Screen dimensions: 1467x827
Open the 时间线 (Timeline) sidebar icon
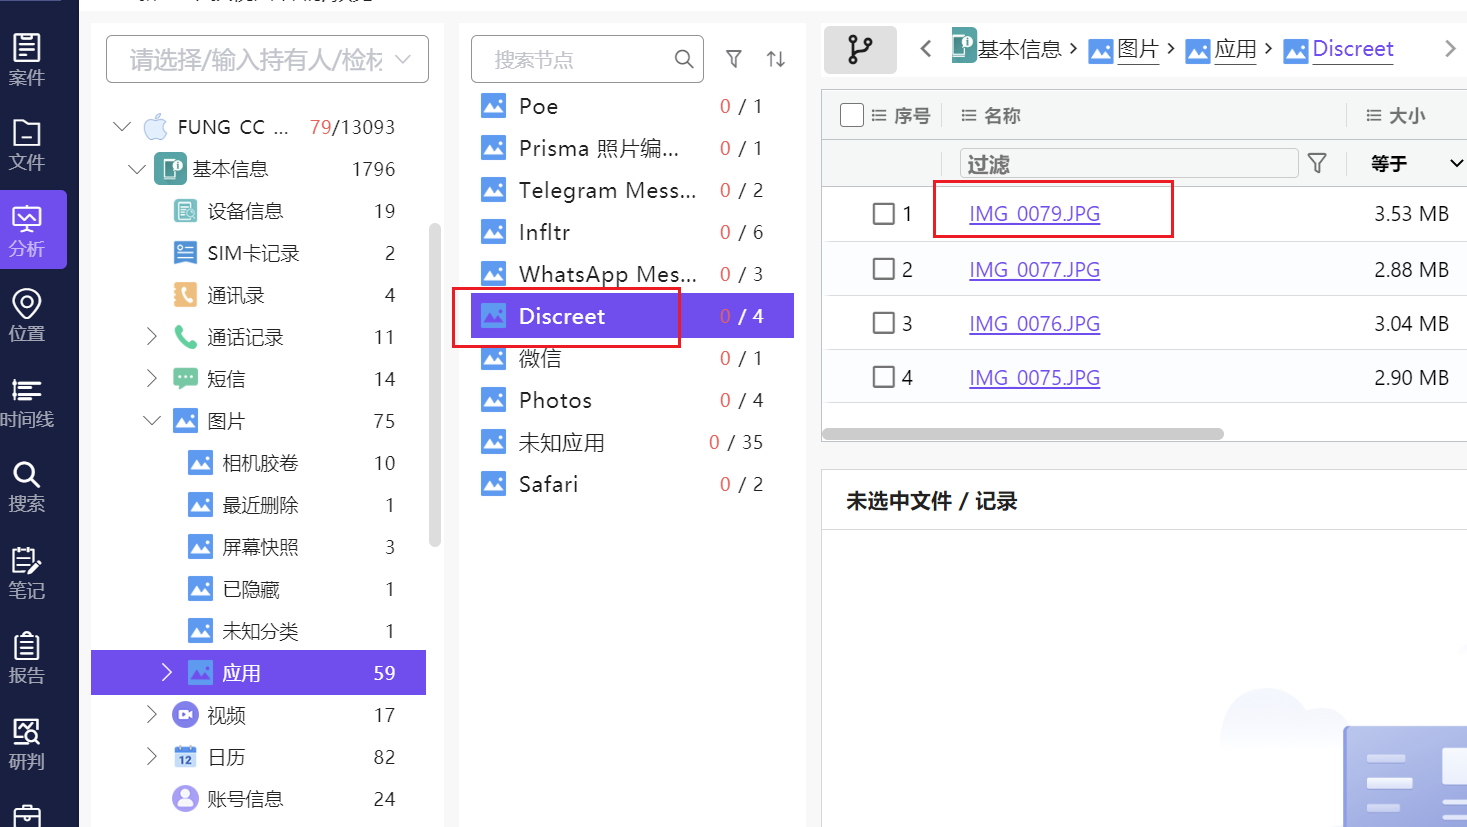pos(27,401)
